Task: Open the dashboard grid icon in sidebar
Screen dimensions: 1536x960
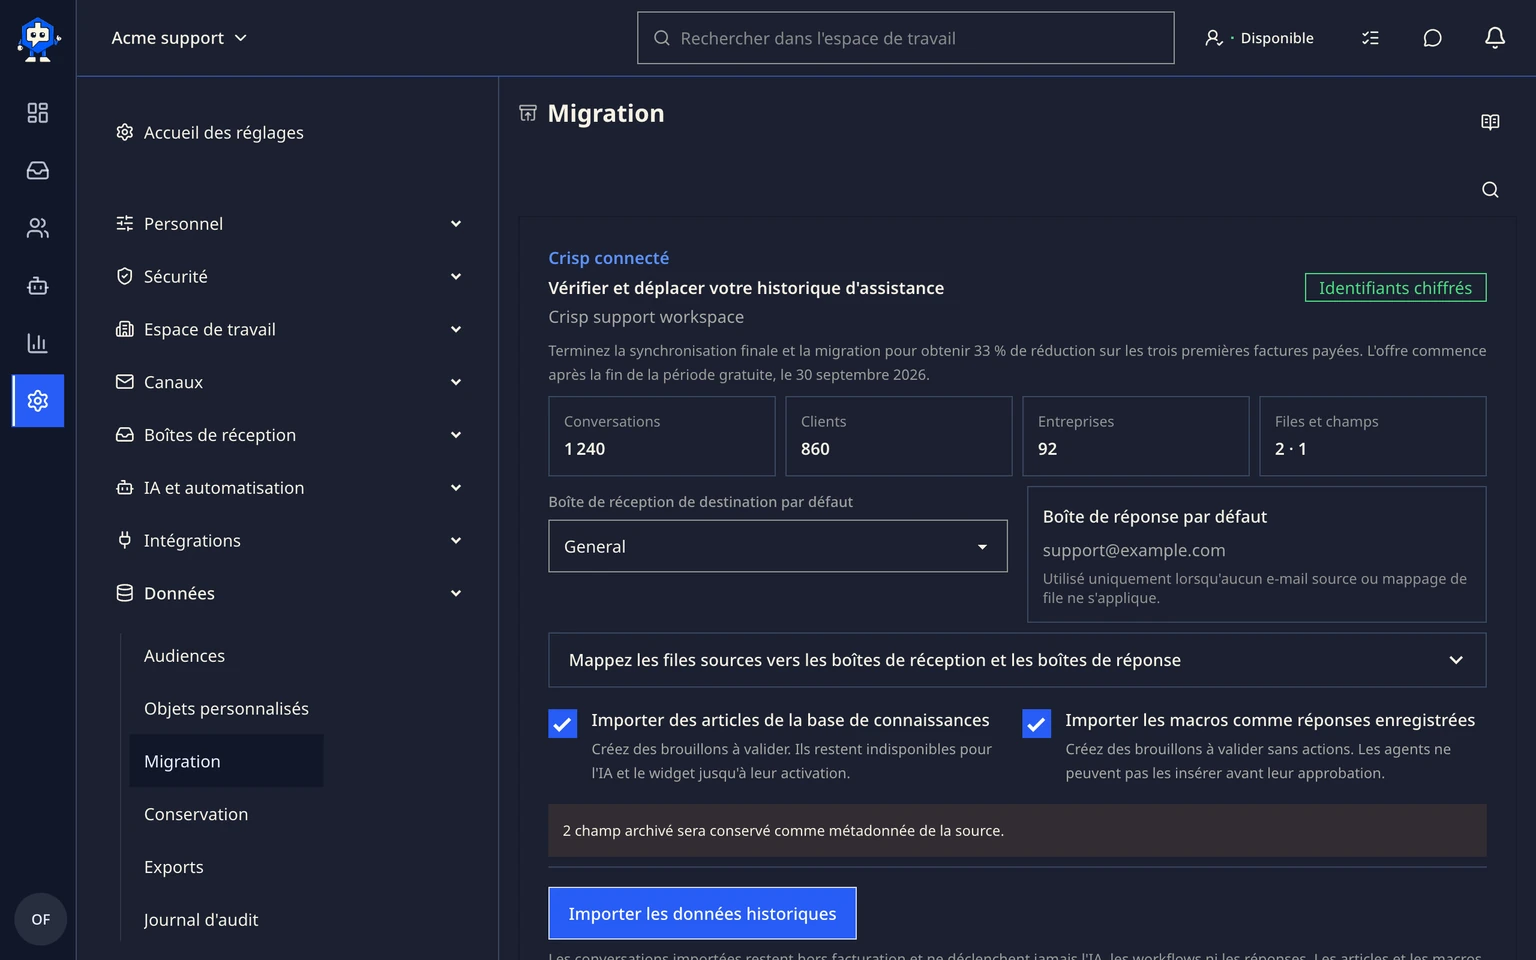Action: coord(38,113)
